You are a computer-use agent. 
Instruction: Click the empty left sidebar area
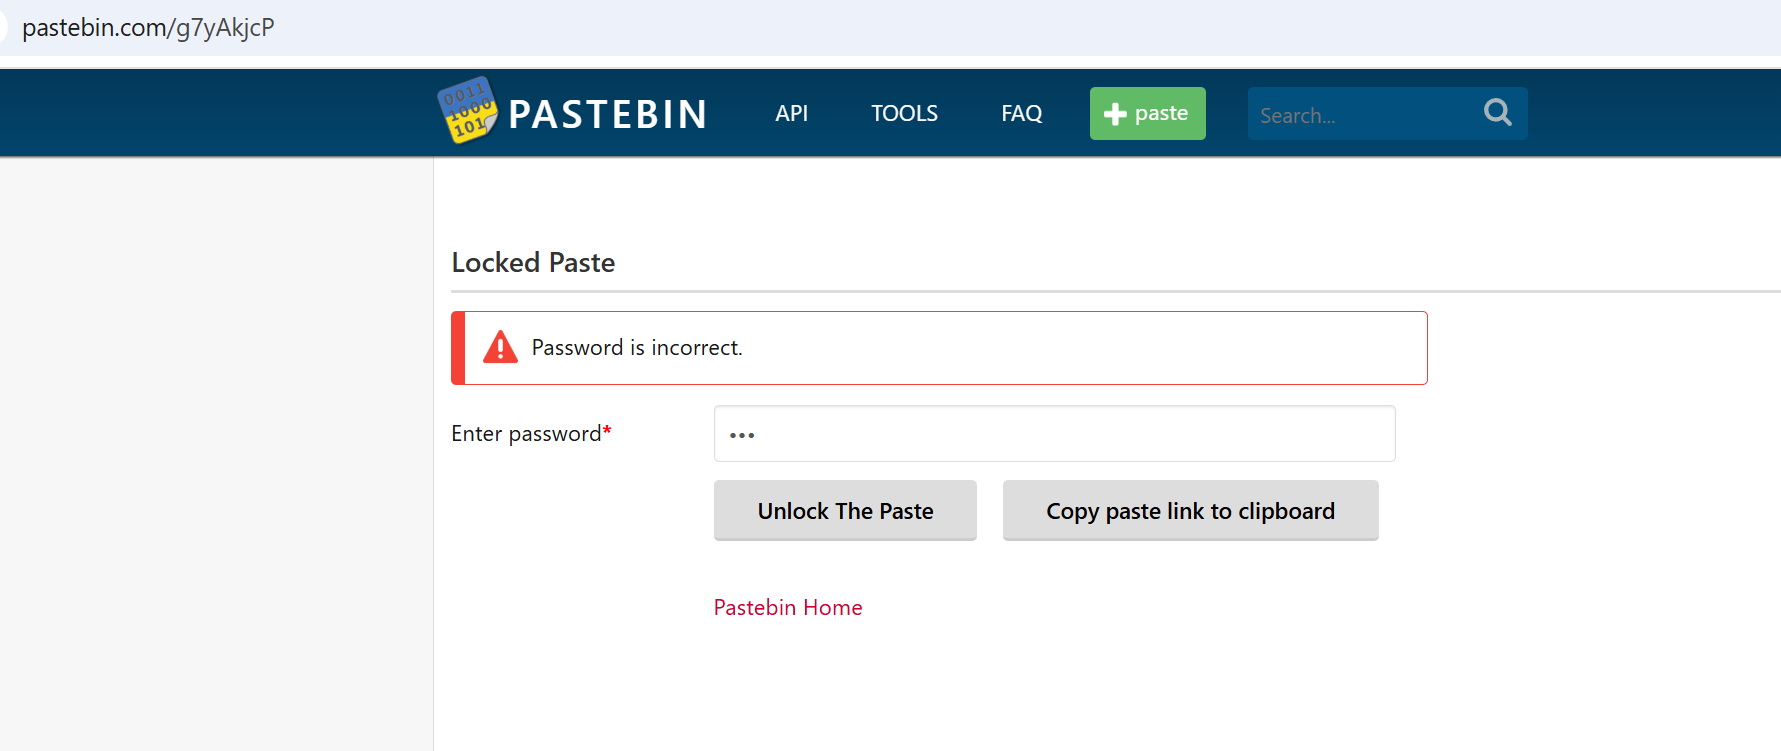(x=216, y=454)
